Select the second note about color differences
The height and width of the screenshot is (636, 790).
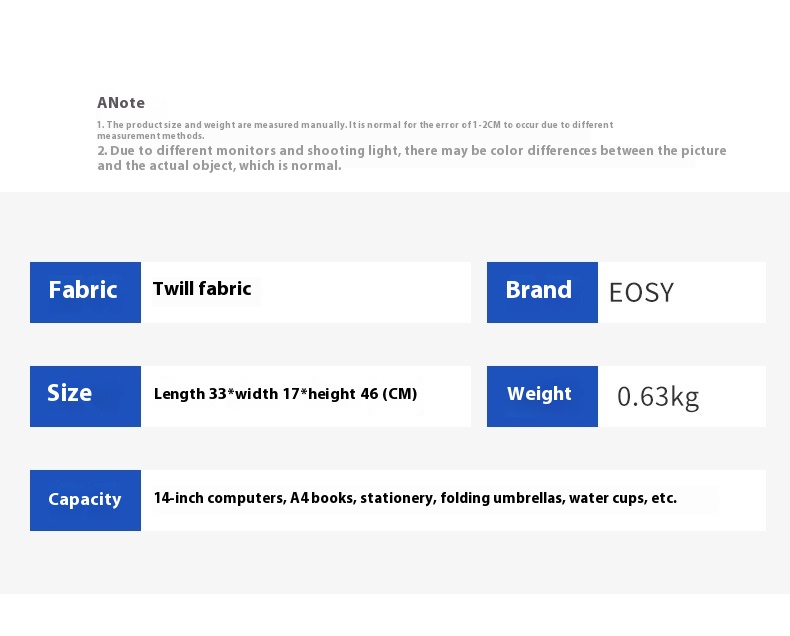412,158
